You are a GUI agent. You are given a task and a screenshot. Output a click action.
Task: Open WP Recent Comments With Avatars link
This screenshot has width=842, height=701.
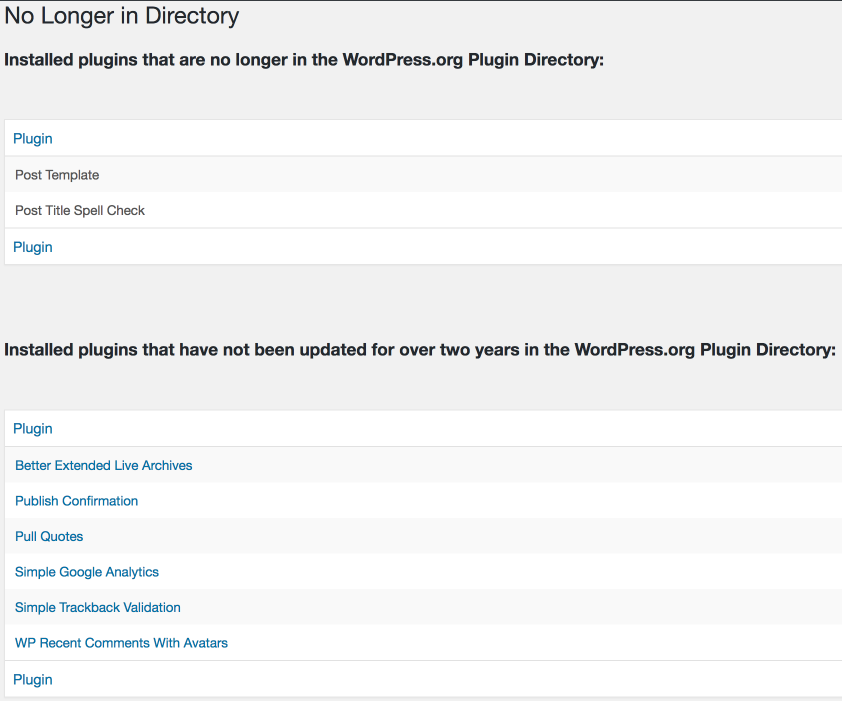121,643
